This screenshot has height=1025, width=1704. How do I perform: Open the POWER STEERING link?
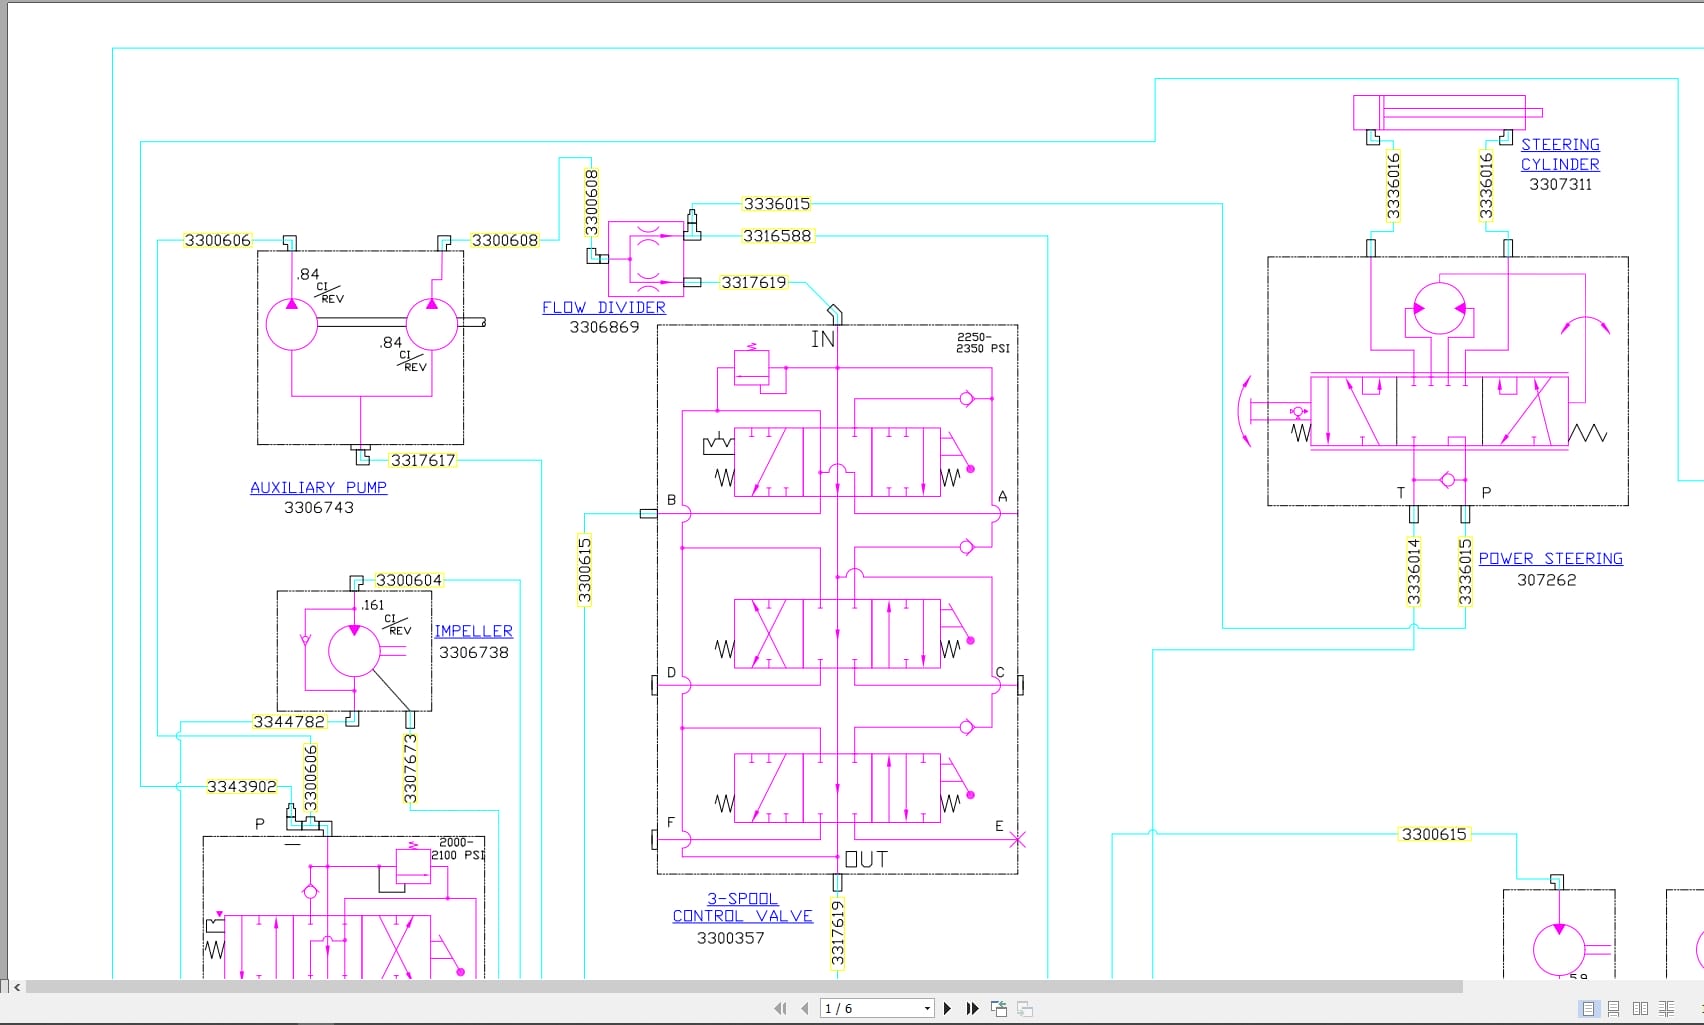1551,558
